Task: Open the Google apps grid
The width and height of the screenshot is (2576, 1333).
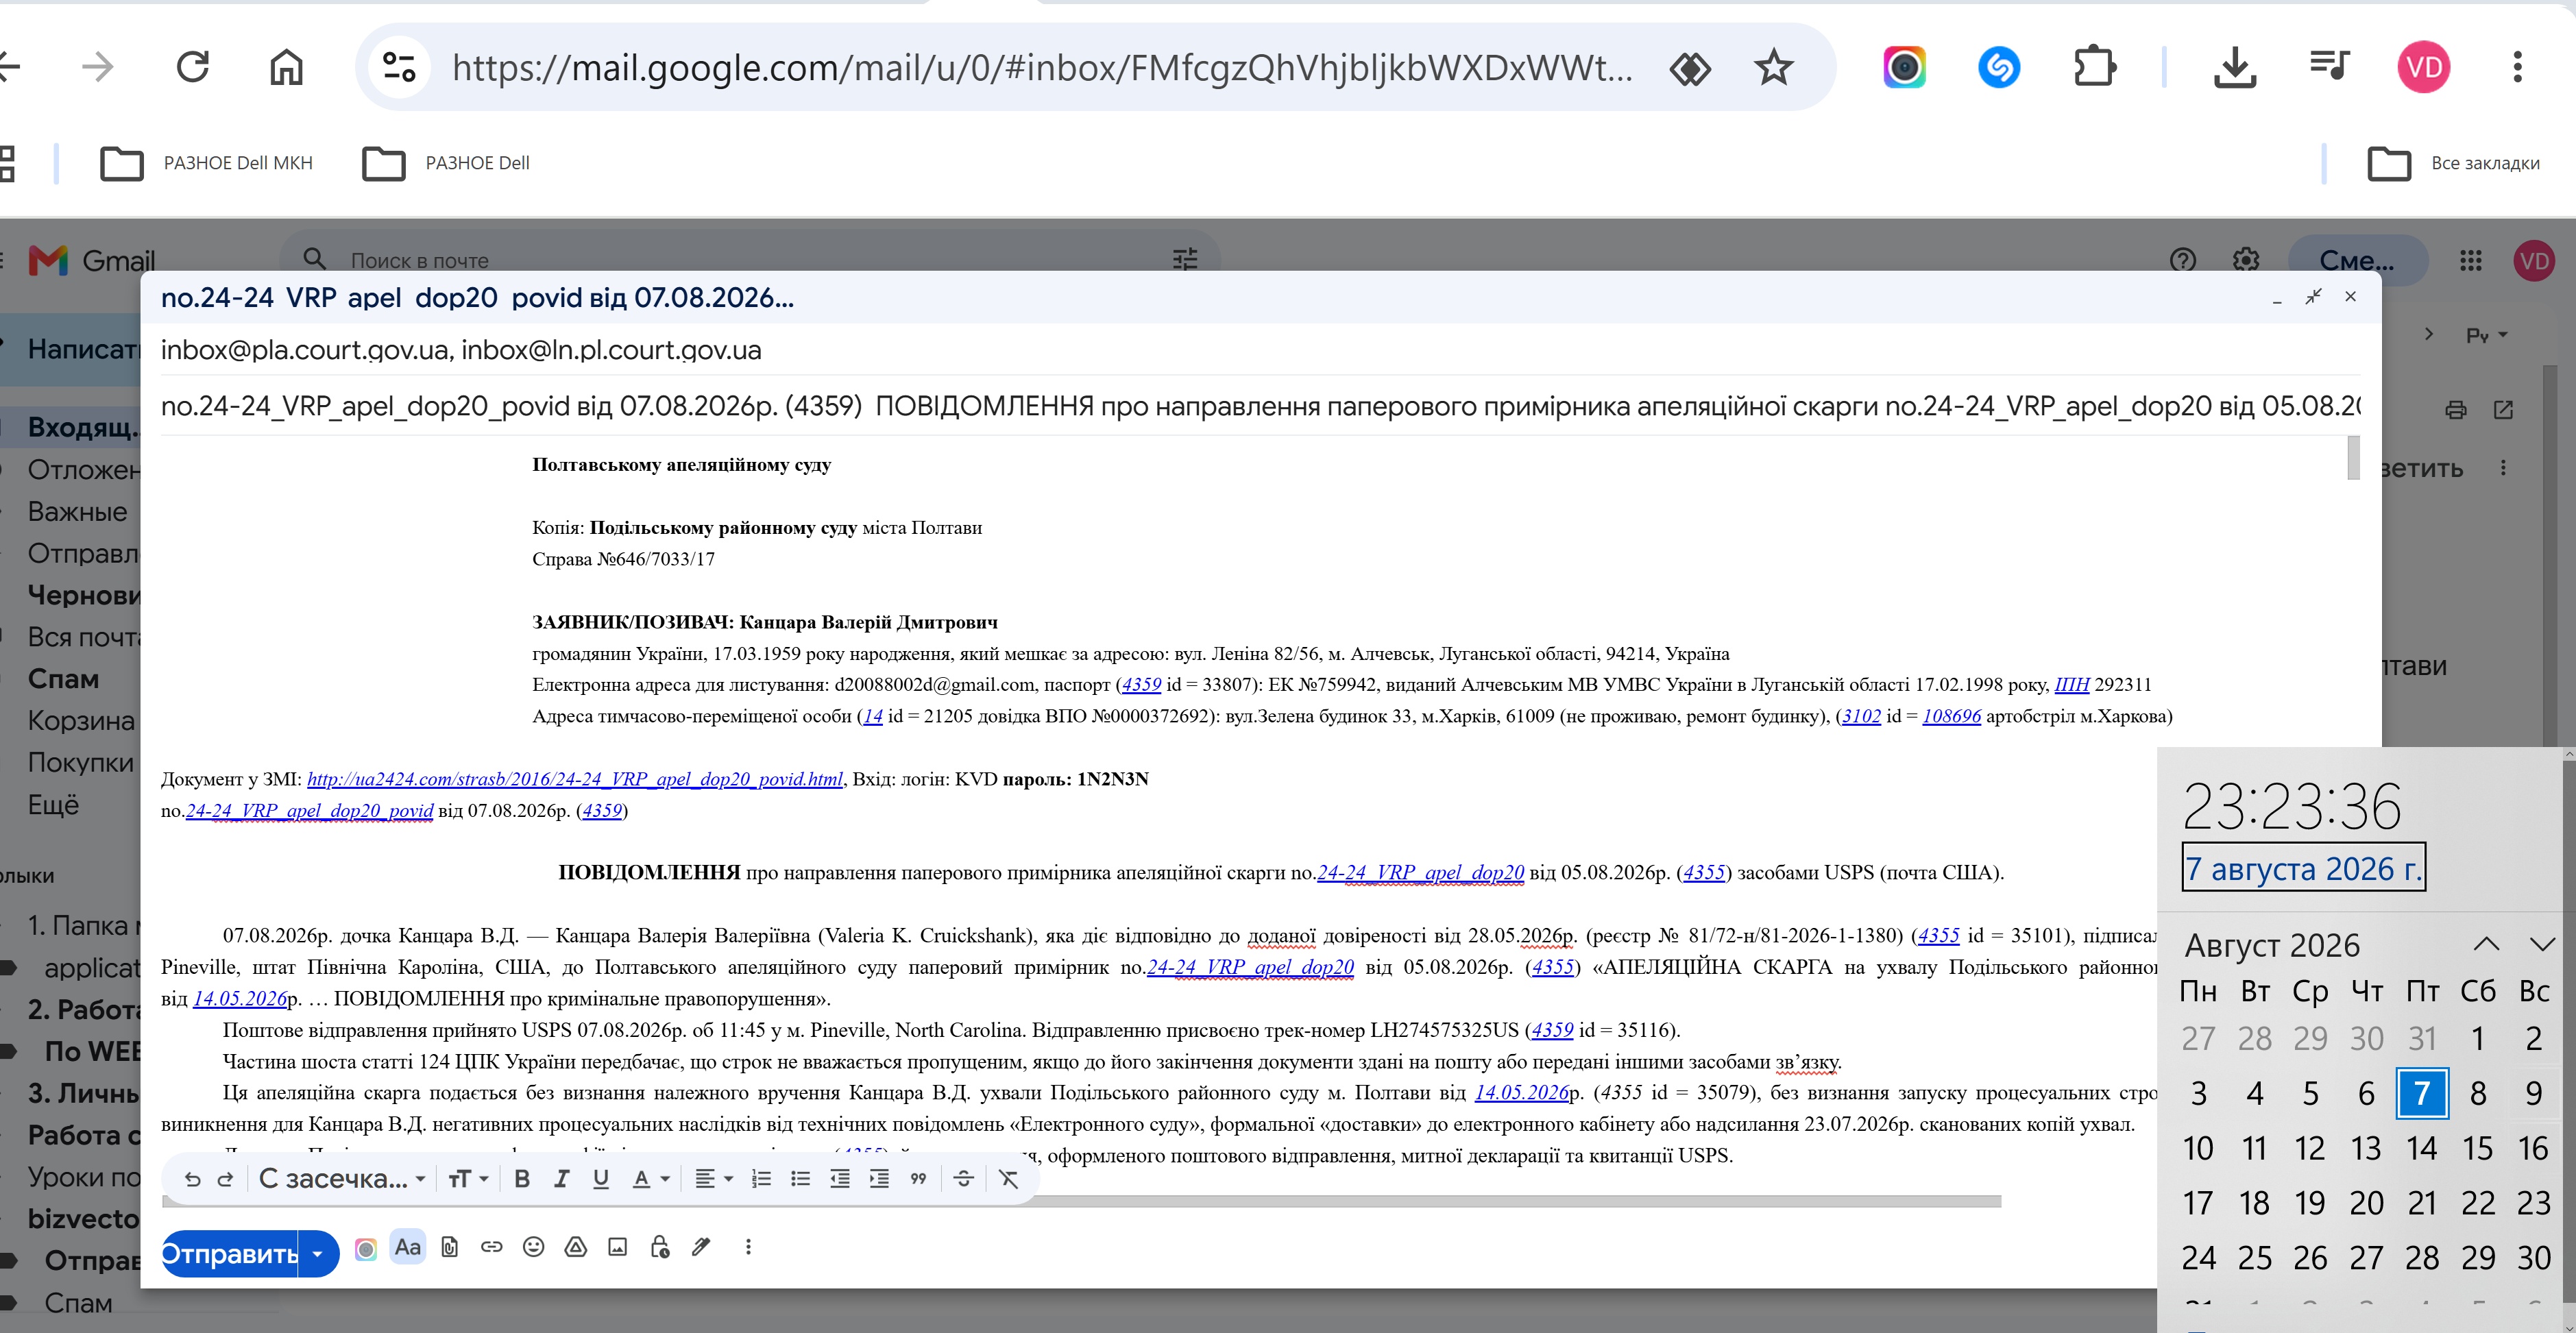Action: [x=2471, y=261]
